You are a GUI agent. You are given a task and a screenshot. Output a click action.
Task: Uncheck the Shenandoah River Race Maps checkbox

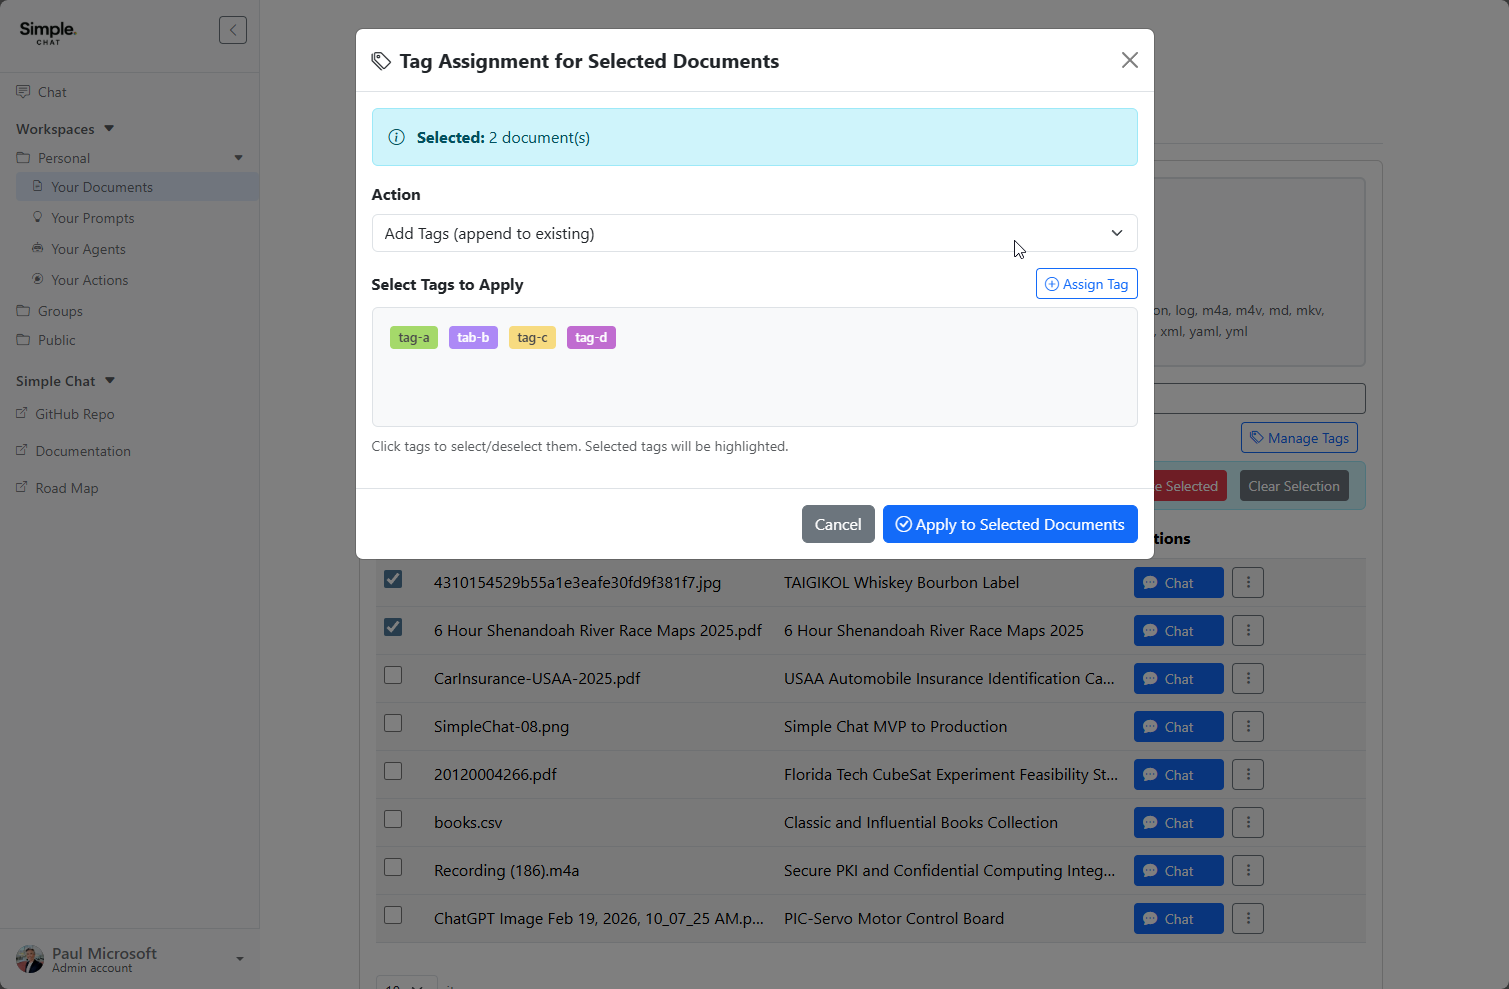click(393, 627)
